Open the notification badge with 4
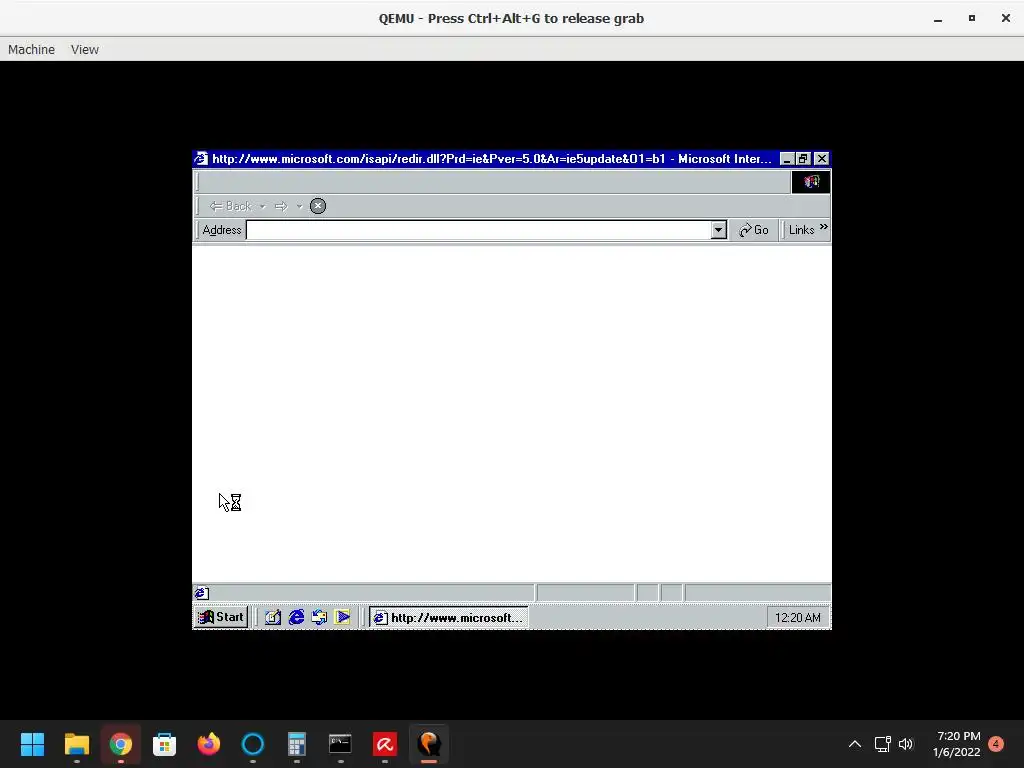The image size is (1024, 768). click(996, 744)
